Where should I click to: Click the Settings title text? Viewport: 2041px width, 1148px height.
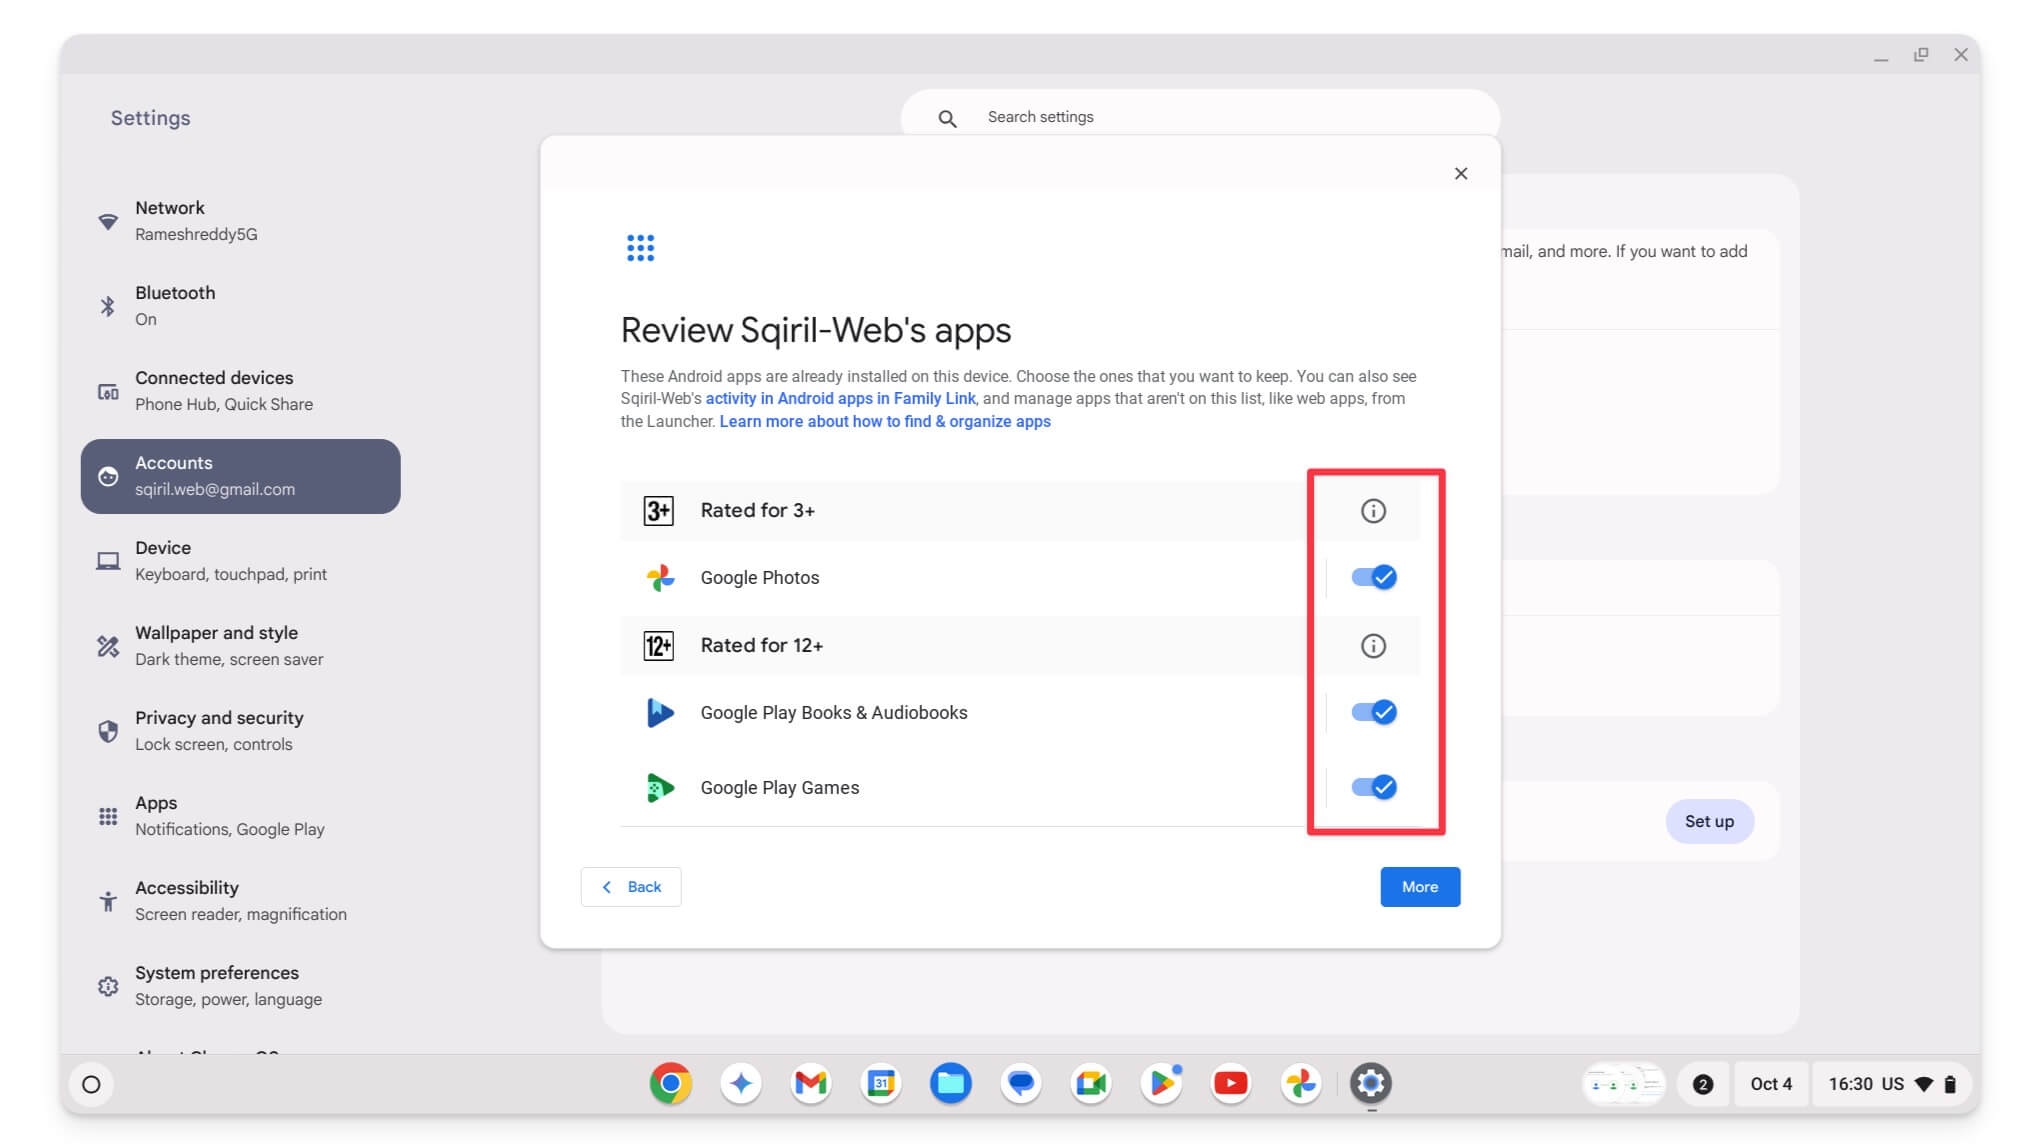click(150, 118)
